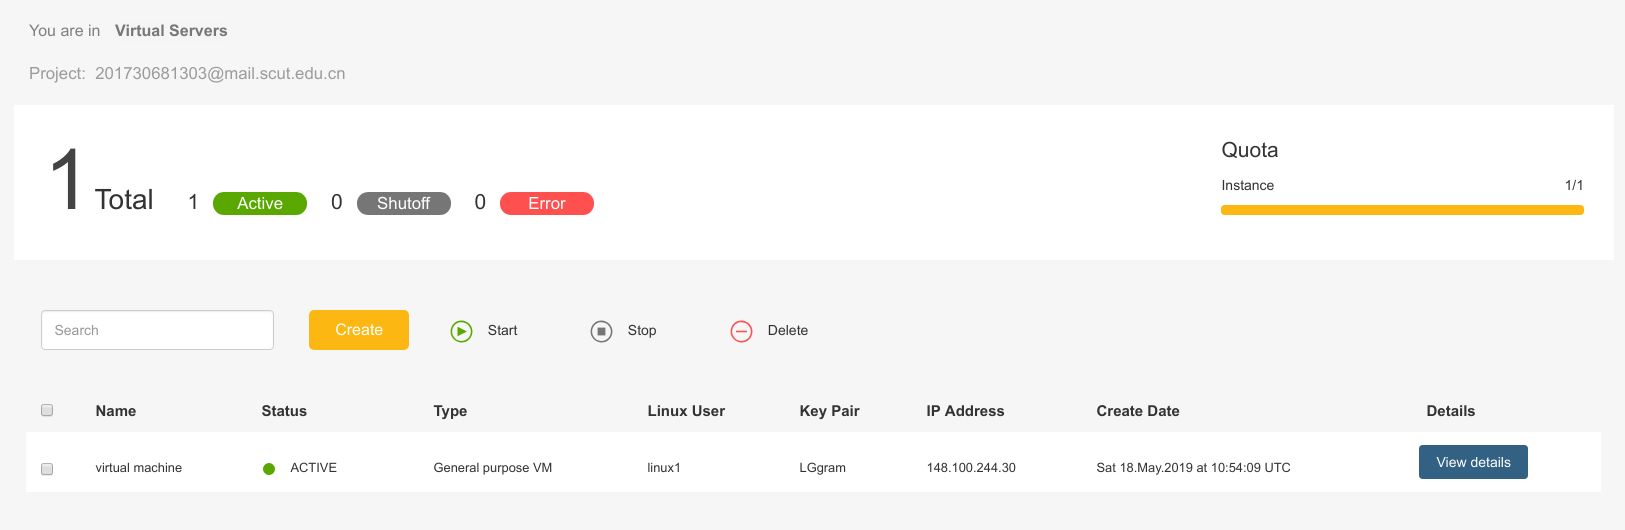
Task: Click the green Start play icon
Action: [x=461, y=331]
